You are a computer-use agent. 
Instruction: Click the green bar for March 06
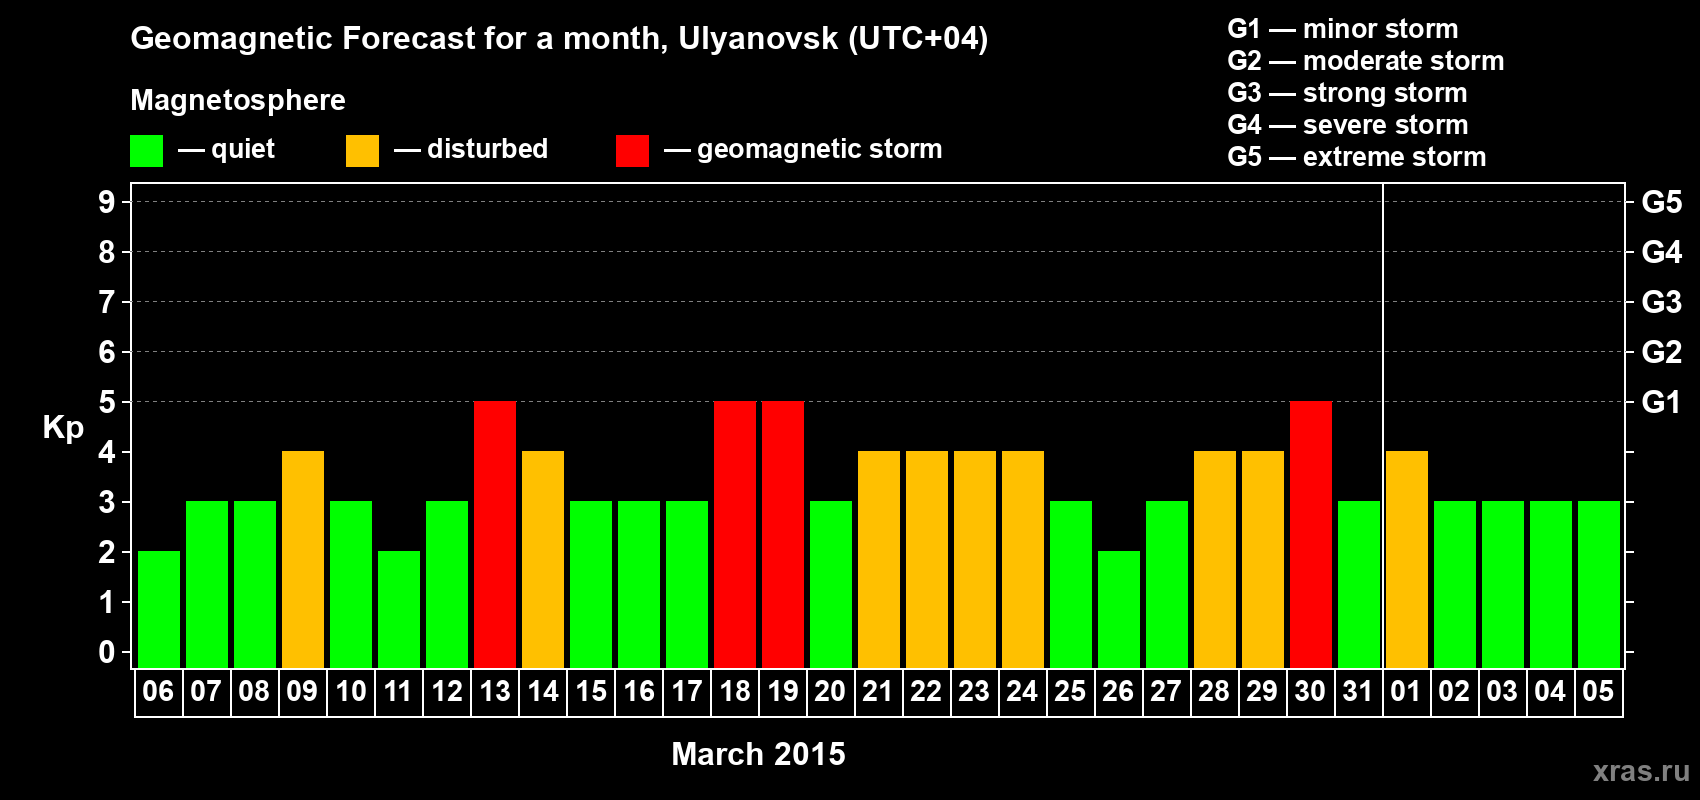pos(159,610)
